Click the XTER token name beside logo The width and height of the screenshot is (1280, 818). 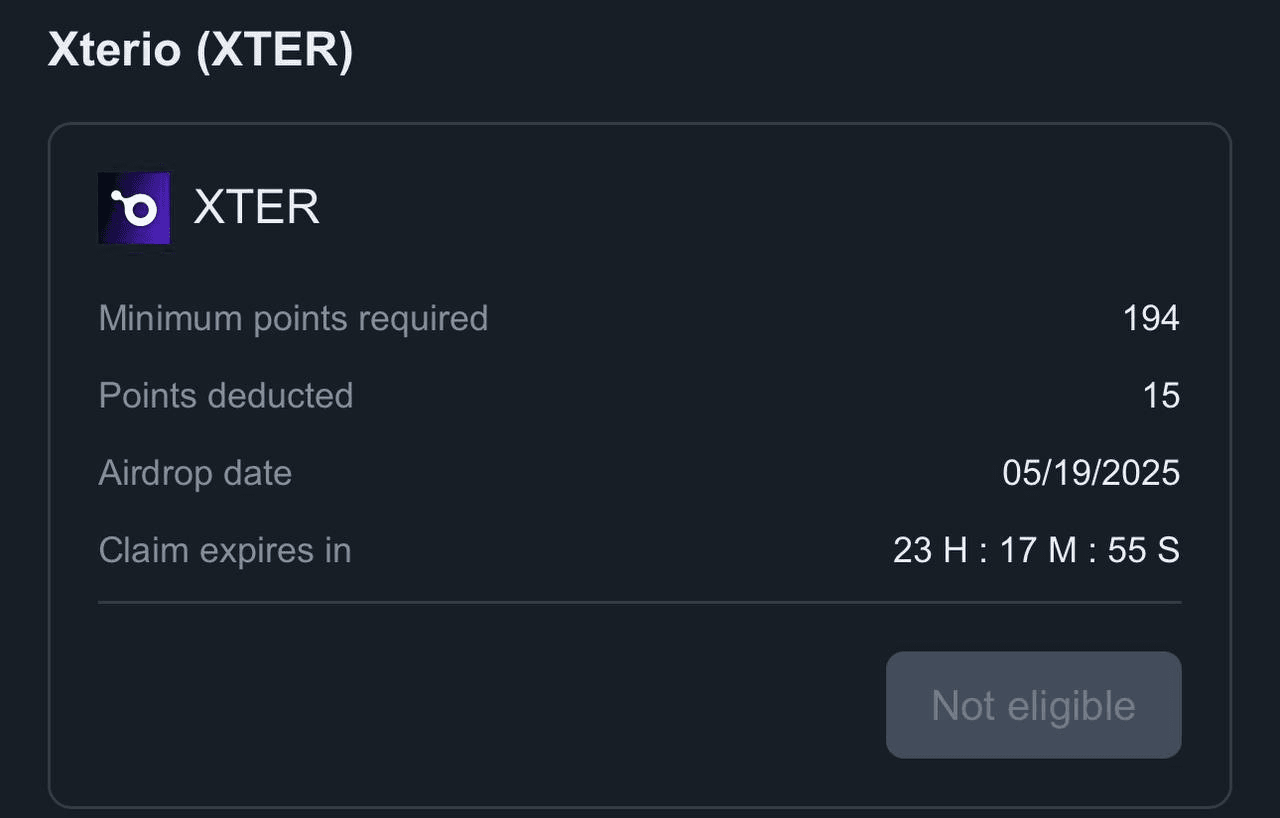pyautogui.click(x=256, y=208)
